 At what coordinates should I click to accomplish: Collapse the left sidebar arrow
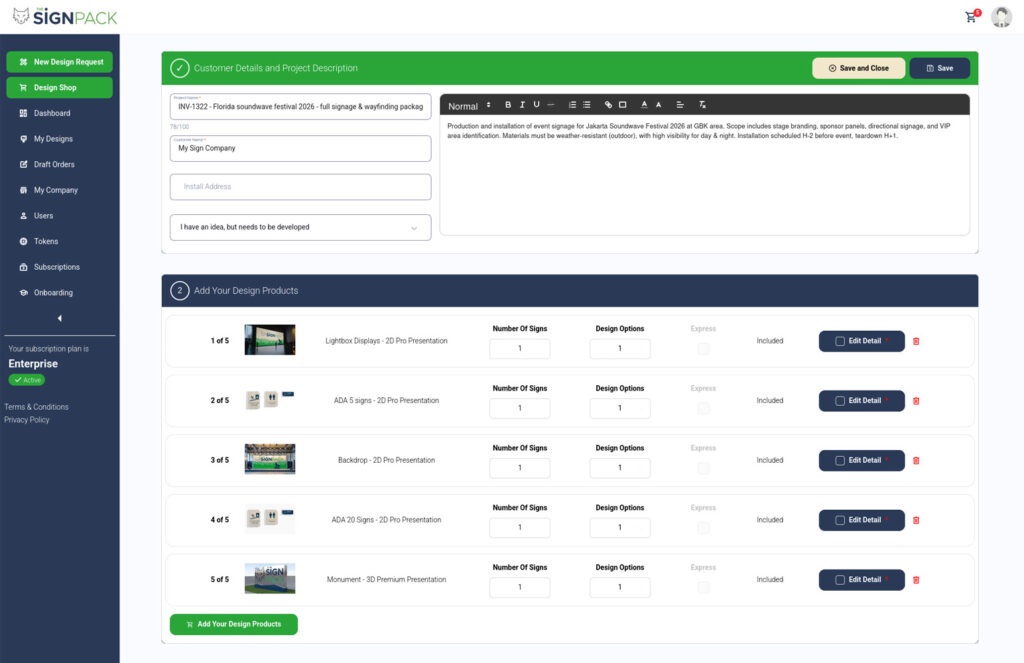[x=59, y=319]
